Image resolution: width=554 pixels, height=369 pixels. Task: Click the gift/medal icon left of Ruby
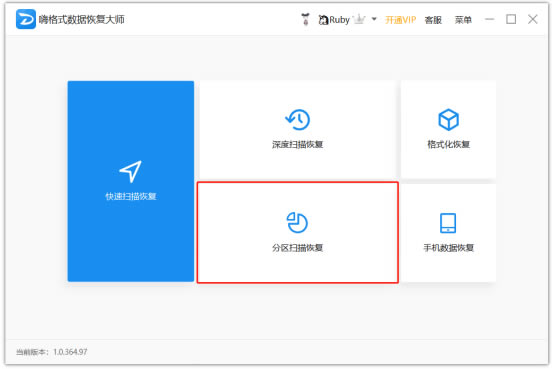pos(306,19)
